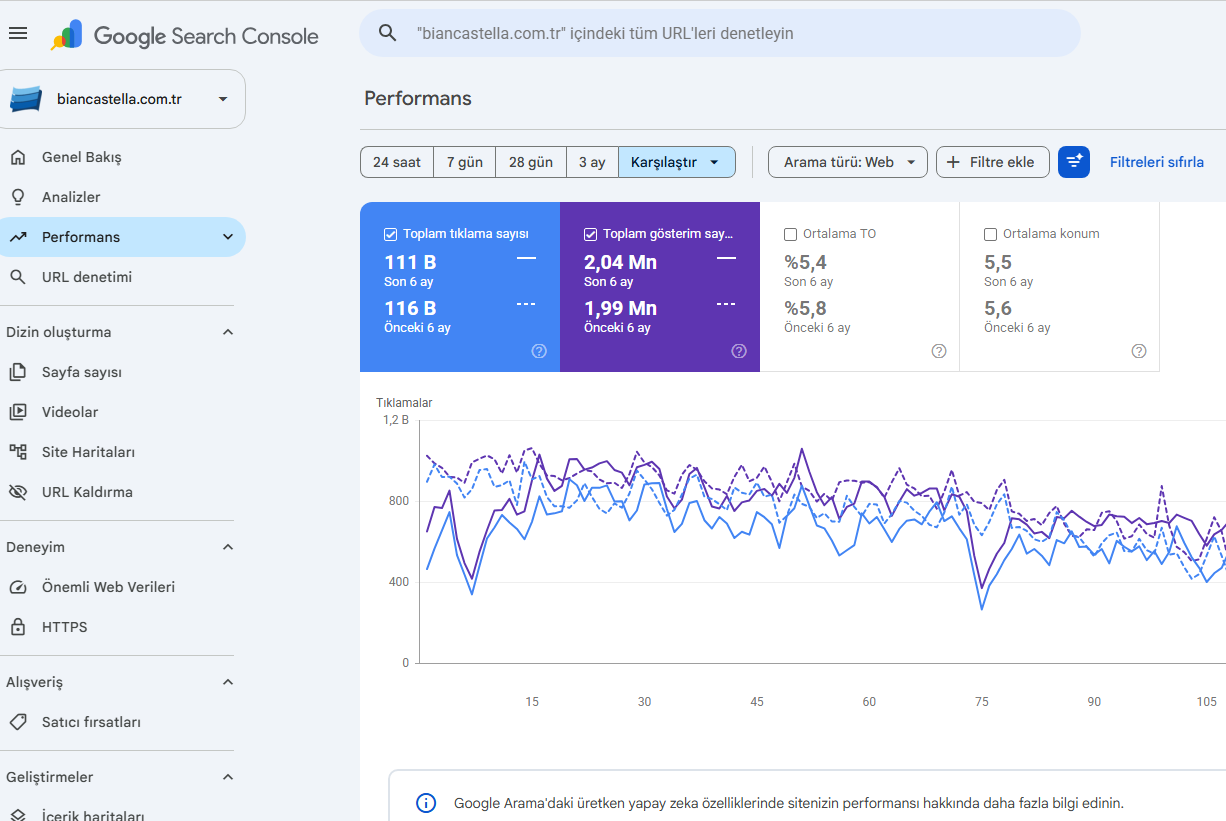Click the İçerik haritaları layers icon
Screen dimensions: 1226x821
click(17, 815)
